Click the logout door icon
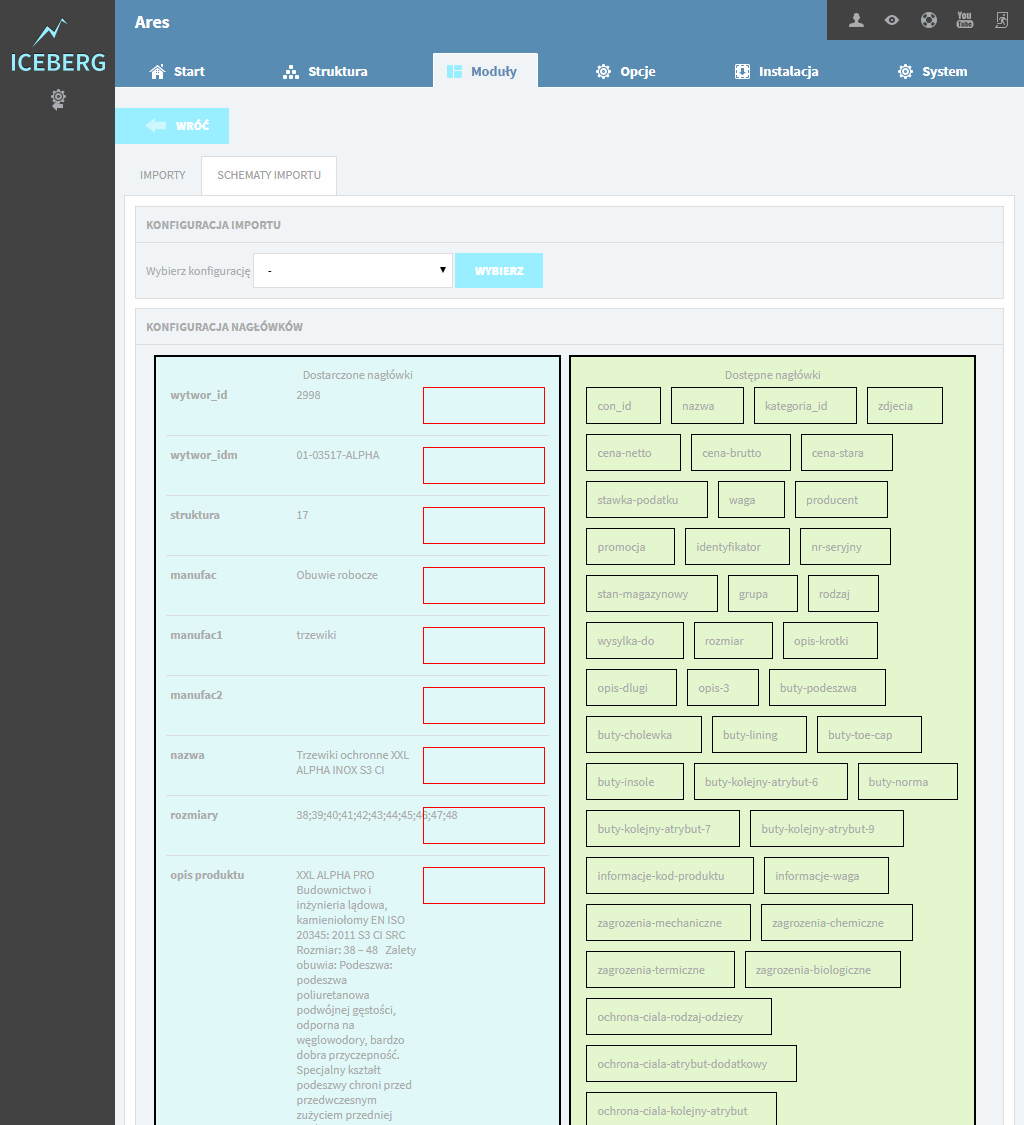Image resolution: width=1024 pixels, height=1125 pixels. click(1002, 20)
